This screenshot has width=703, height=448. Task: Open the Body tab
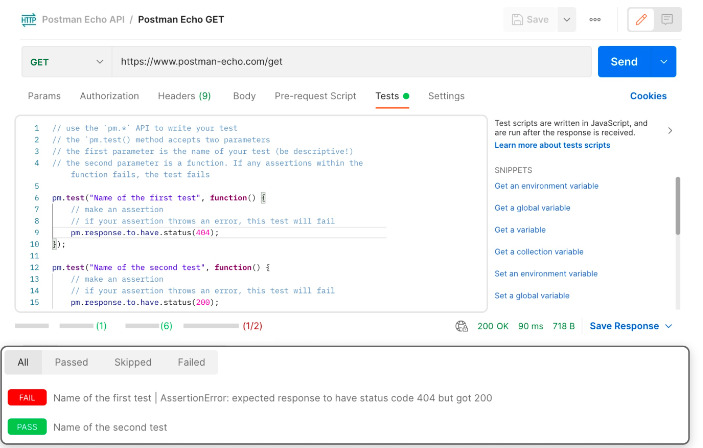(x=244, y=96)
